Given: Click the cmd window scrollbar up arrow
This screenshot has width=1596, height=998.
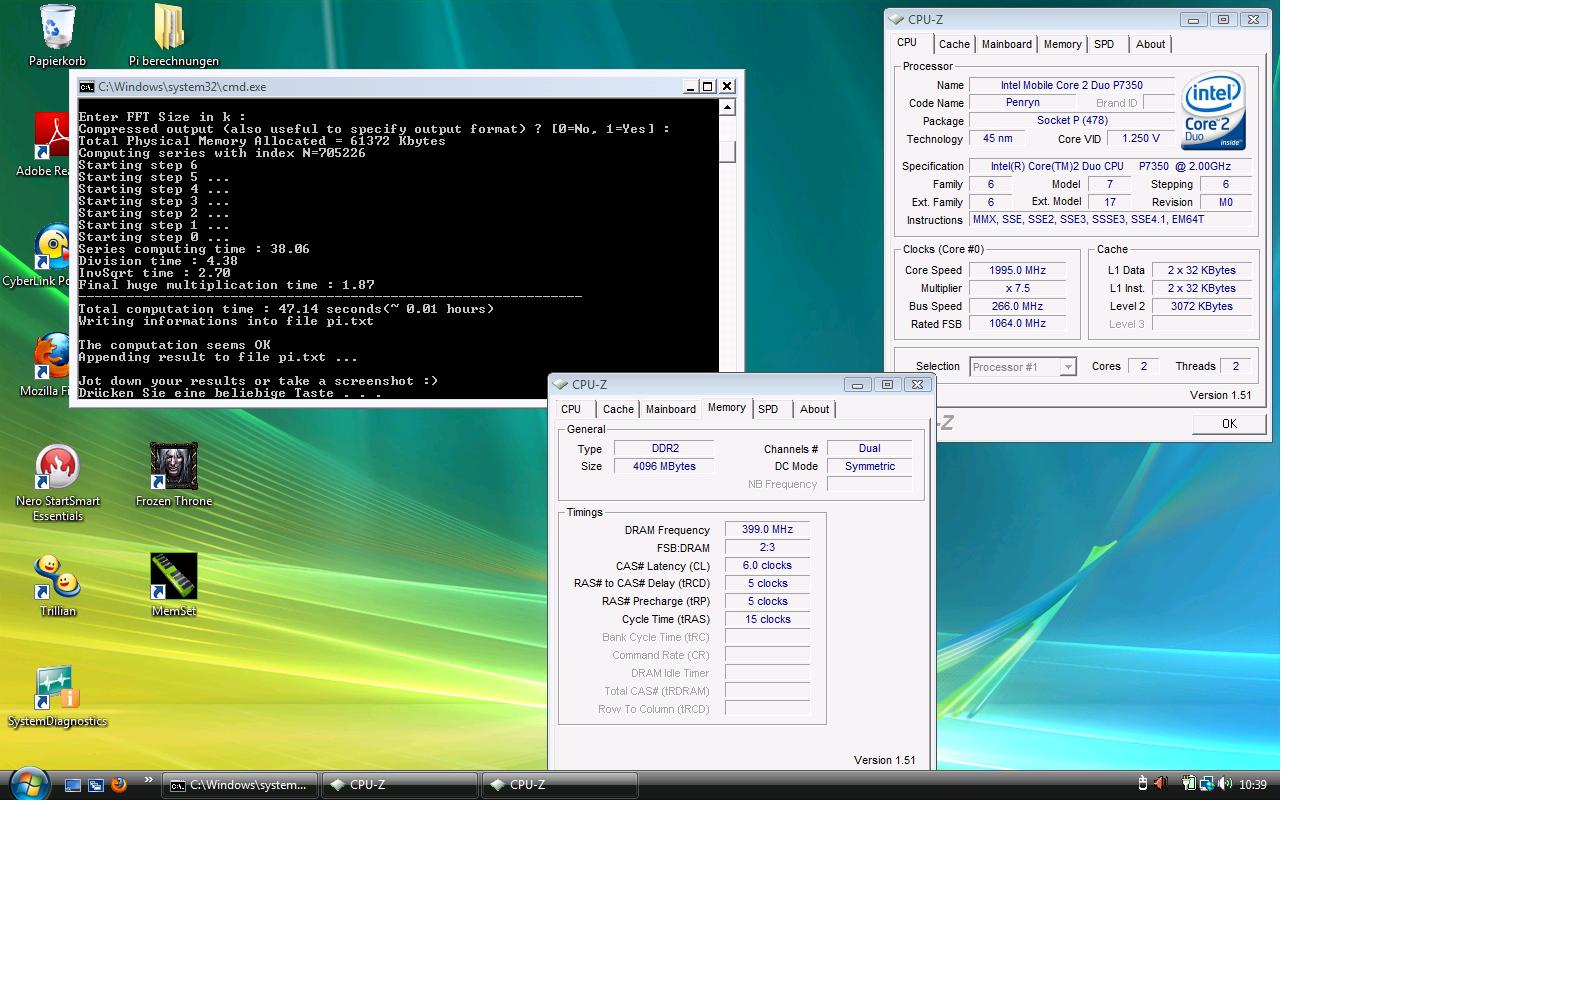Looking at the screenshot, I should pos(727,107).
